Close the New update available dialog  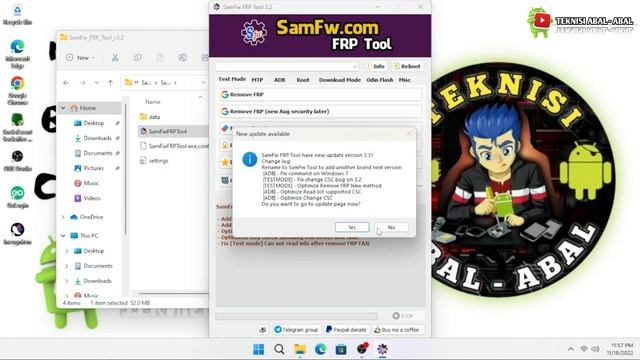click(x=409, y=133)
